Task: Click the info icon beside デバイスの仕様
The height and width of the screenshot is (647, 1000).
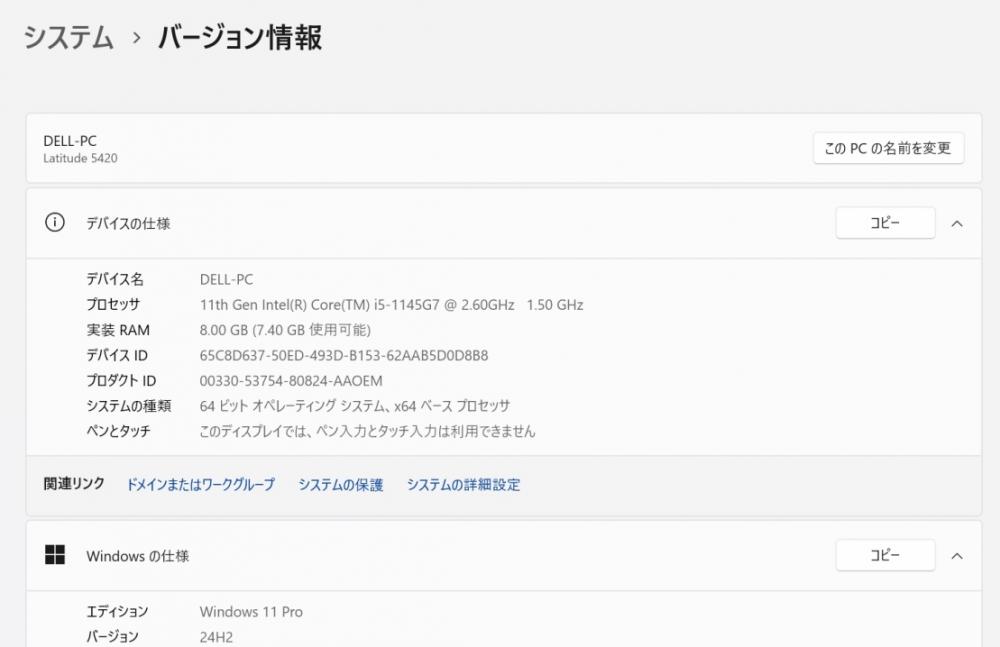Action: pos(55,223)
